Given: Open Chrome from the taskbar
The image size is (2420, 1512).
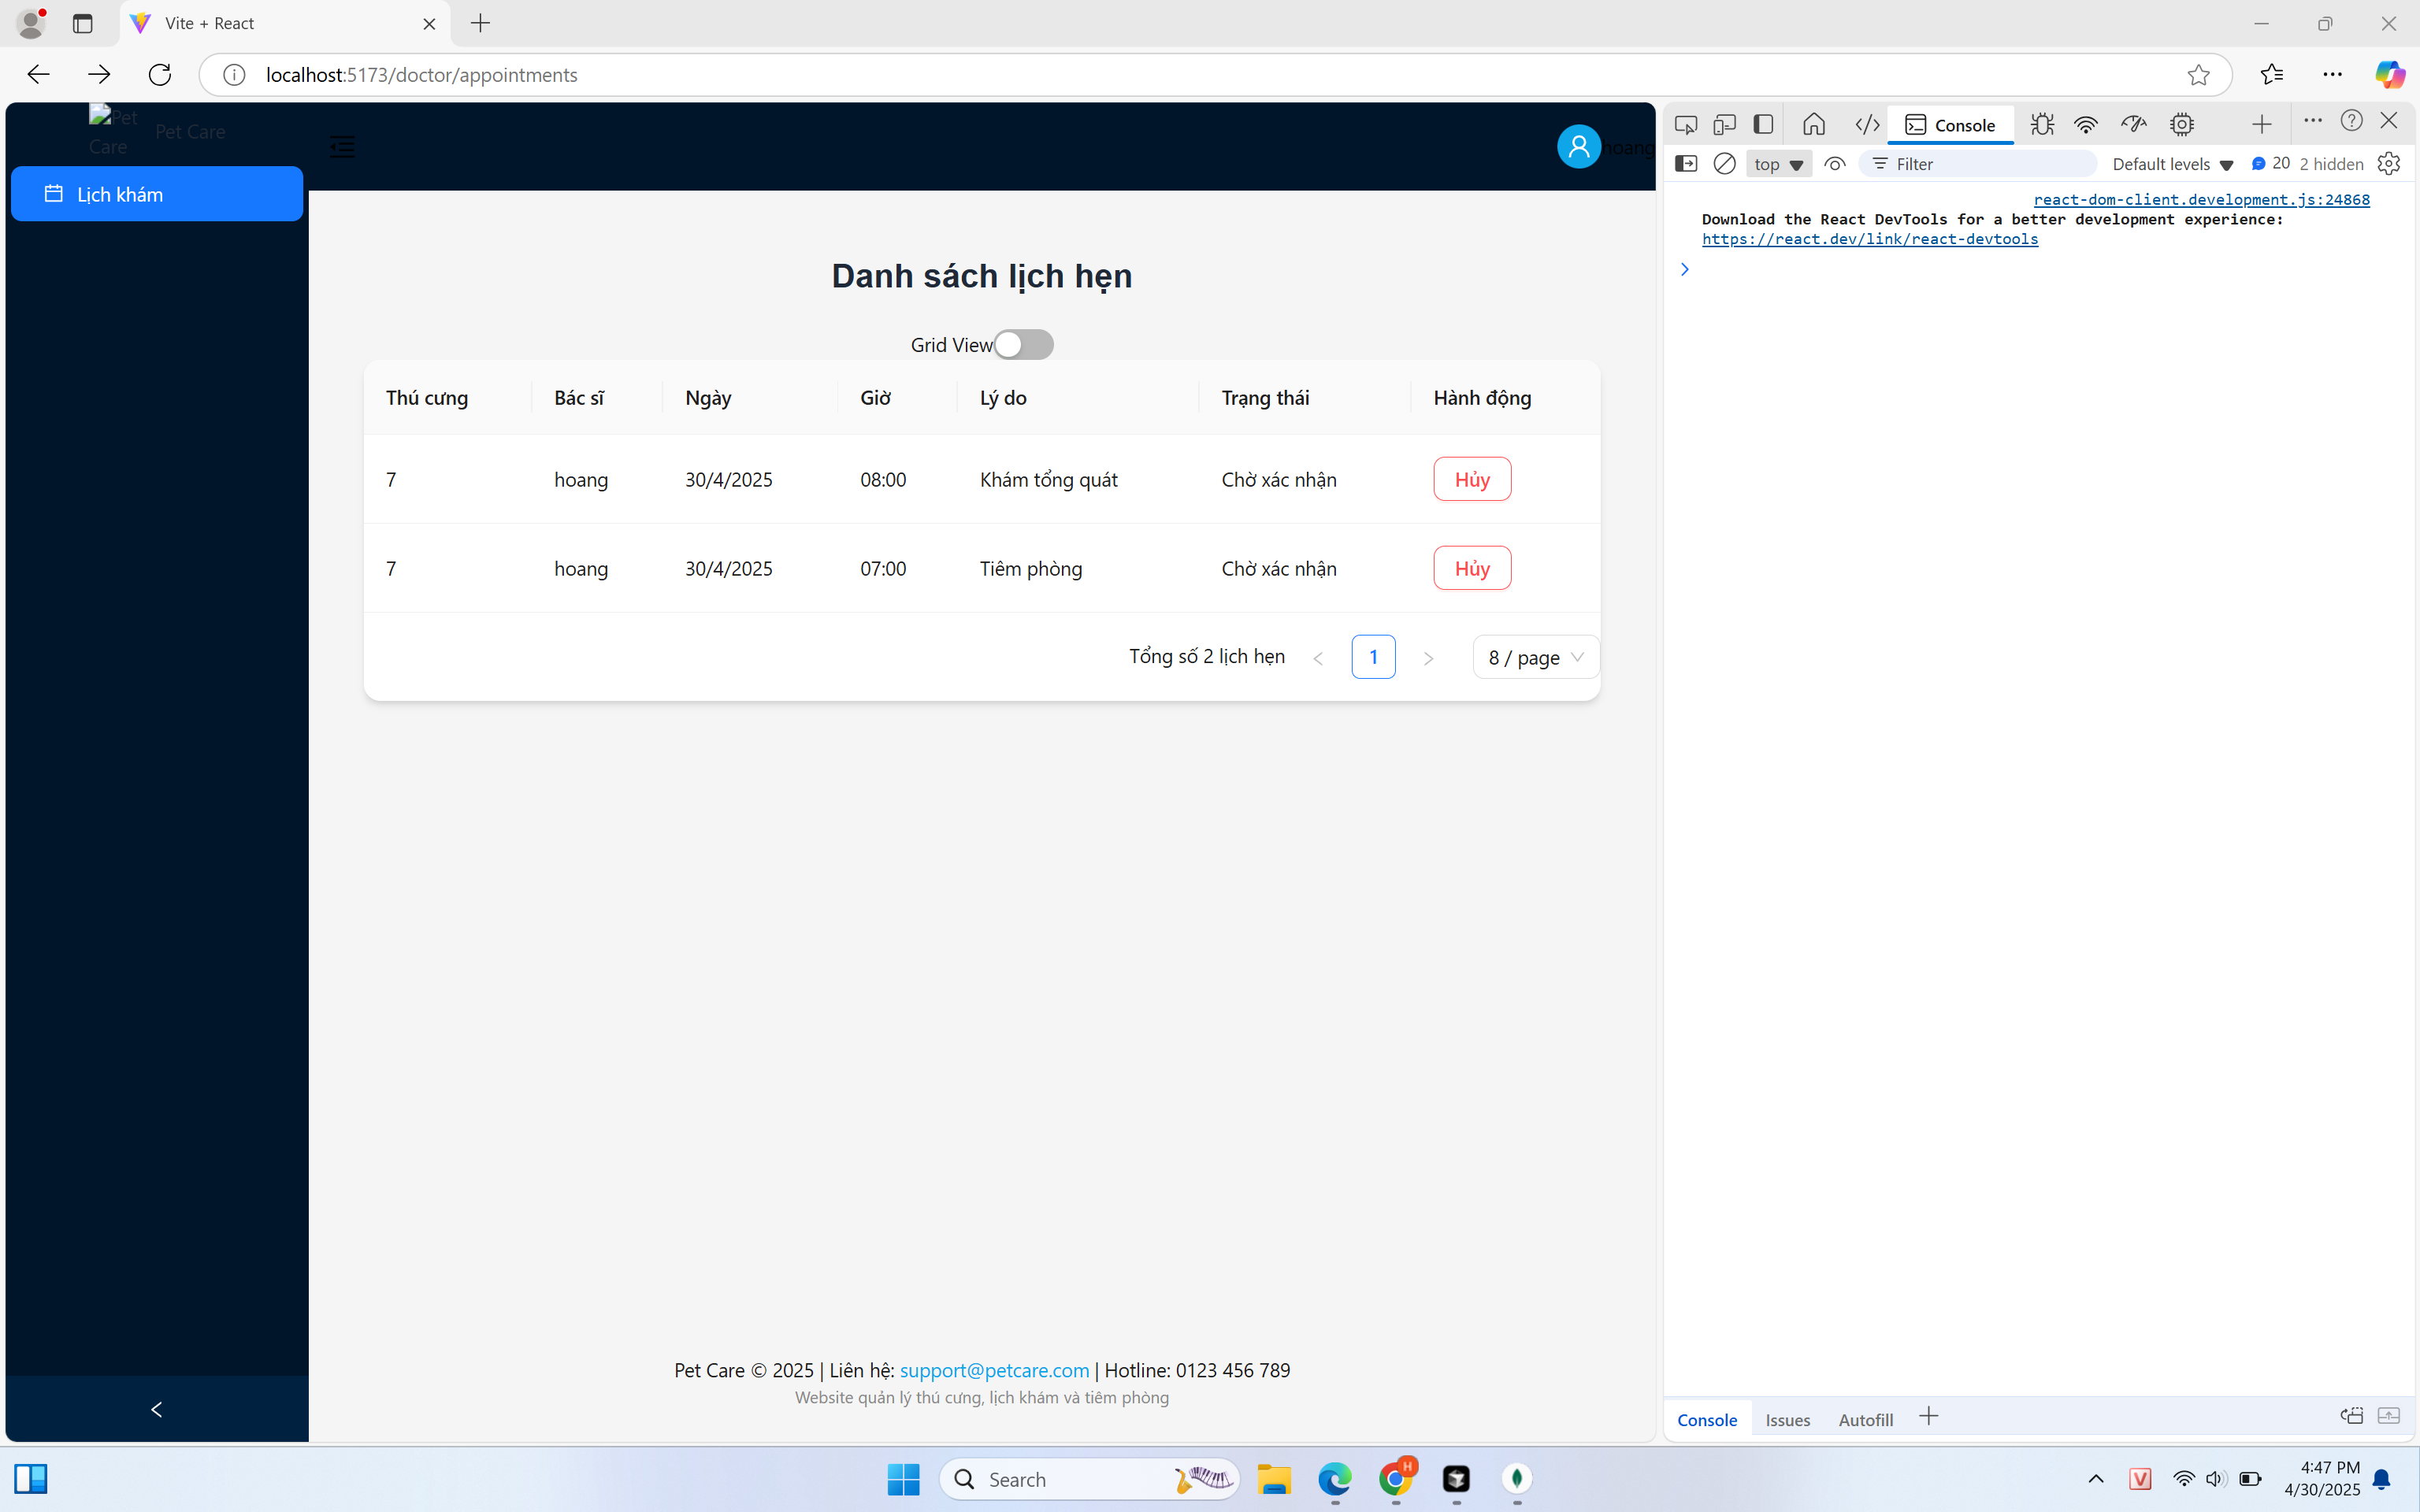Looking at the screenshot, I should 1396,1479.
